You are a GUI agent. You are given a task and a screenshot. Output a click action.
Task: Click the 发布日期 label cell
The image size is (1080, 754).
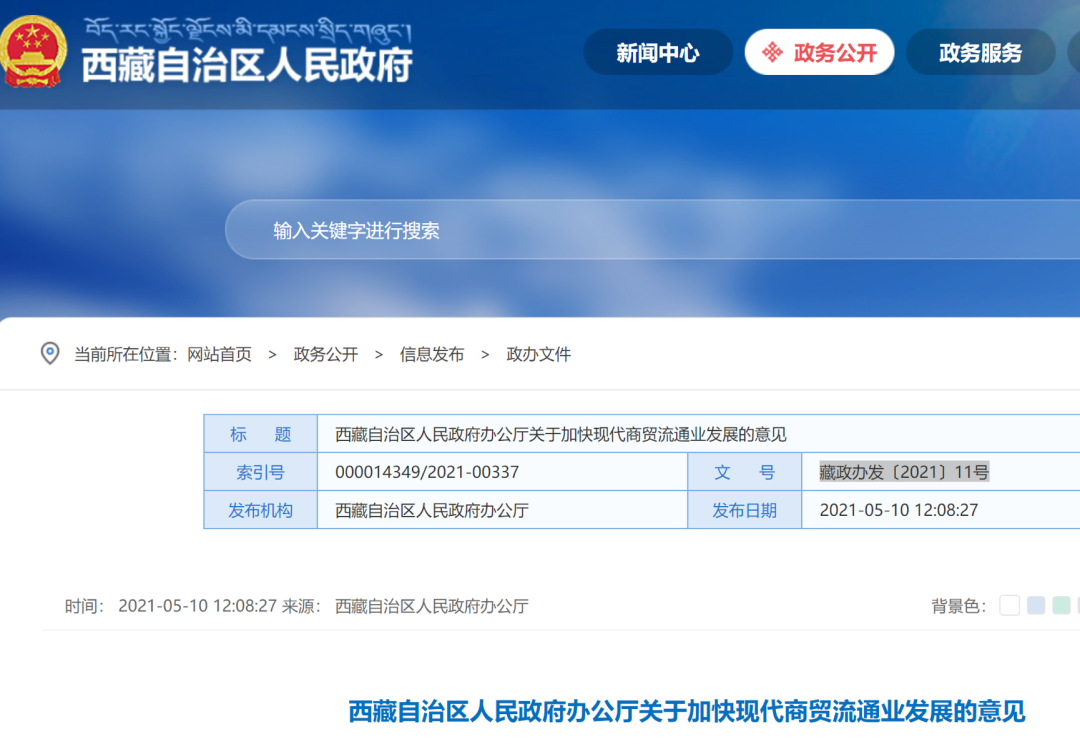(x=745, y=510)
